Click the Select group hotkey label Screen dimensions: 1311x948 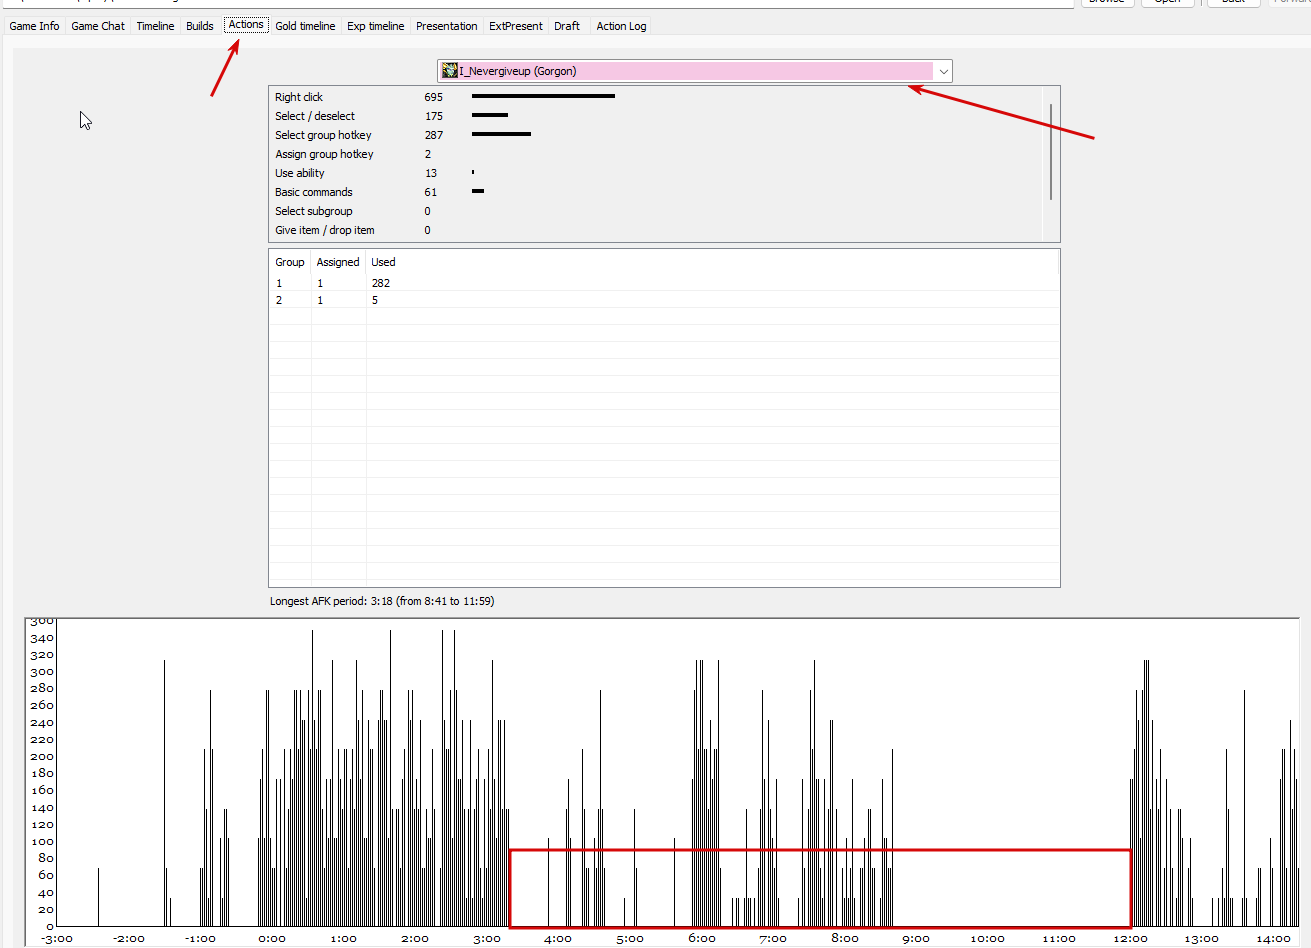point(323,135)
